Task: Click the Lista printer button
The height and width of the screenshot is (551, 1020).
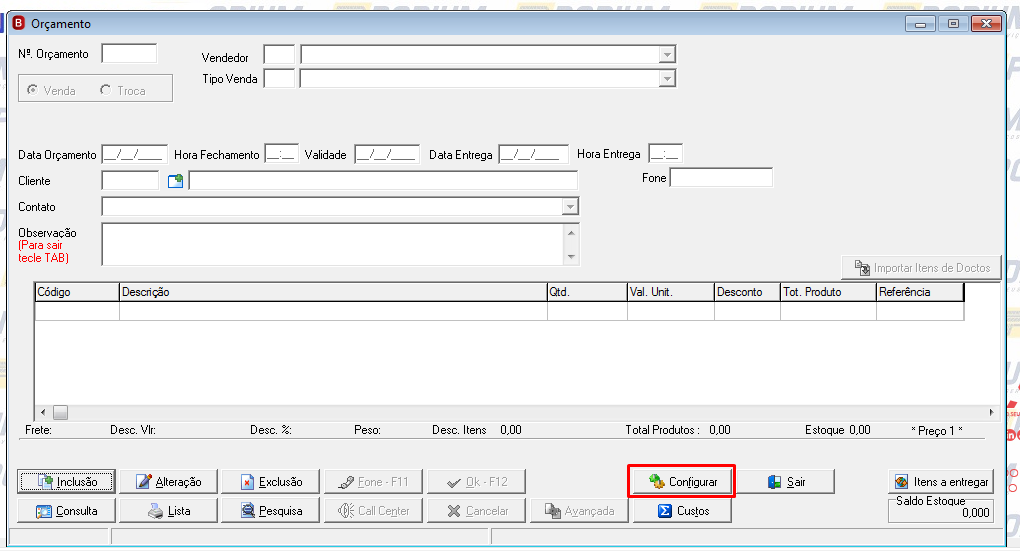Action: pos(168,511)
